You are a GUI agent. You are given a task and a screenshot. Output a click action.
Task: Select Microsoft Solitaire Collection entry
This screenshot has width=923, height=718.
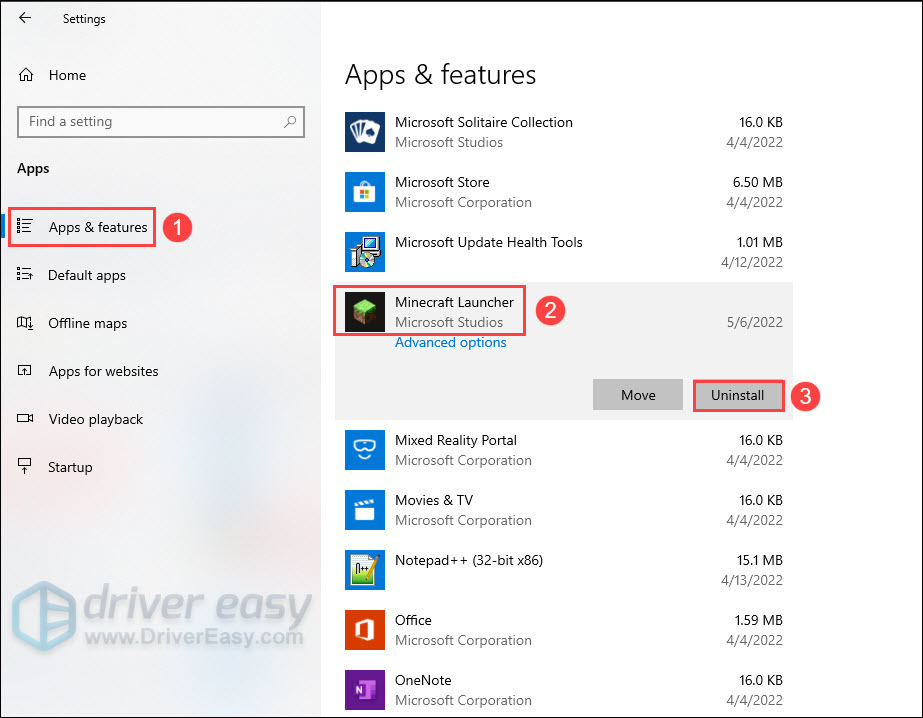(x=563, y=132)
